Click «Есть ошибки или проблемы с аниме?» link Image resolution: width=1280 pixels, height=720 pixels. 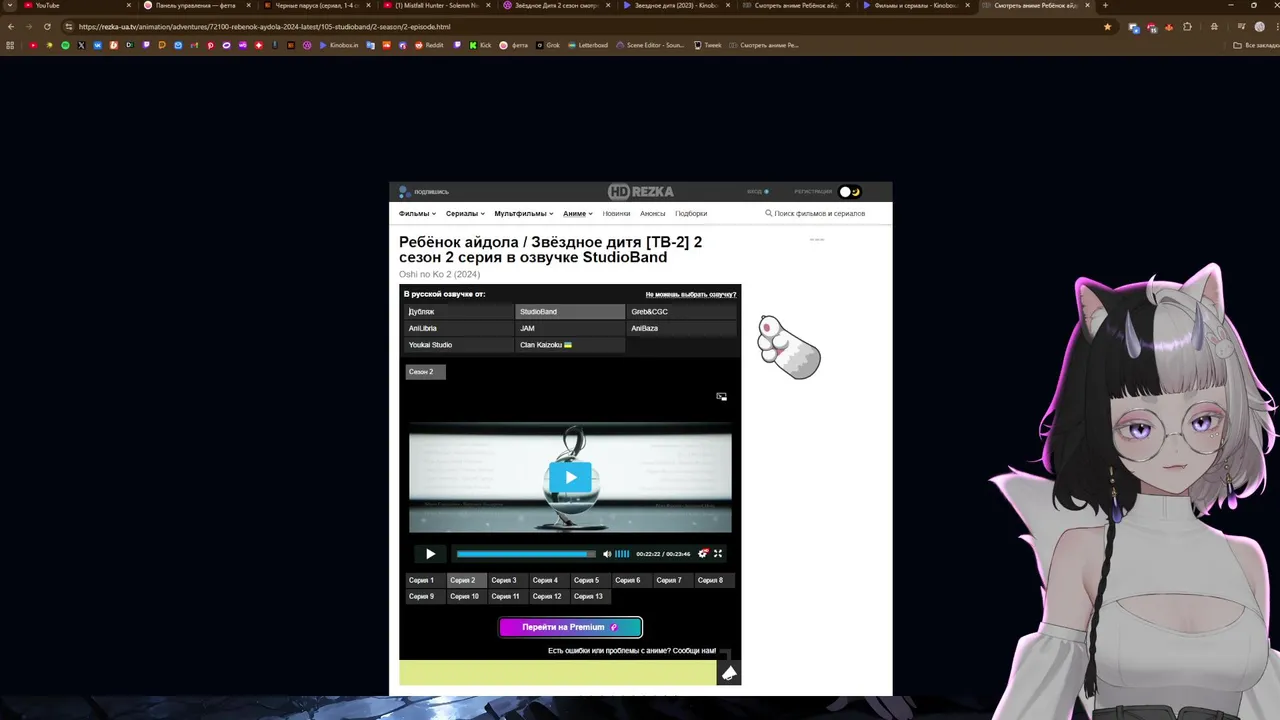(x=632, y=651)
